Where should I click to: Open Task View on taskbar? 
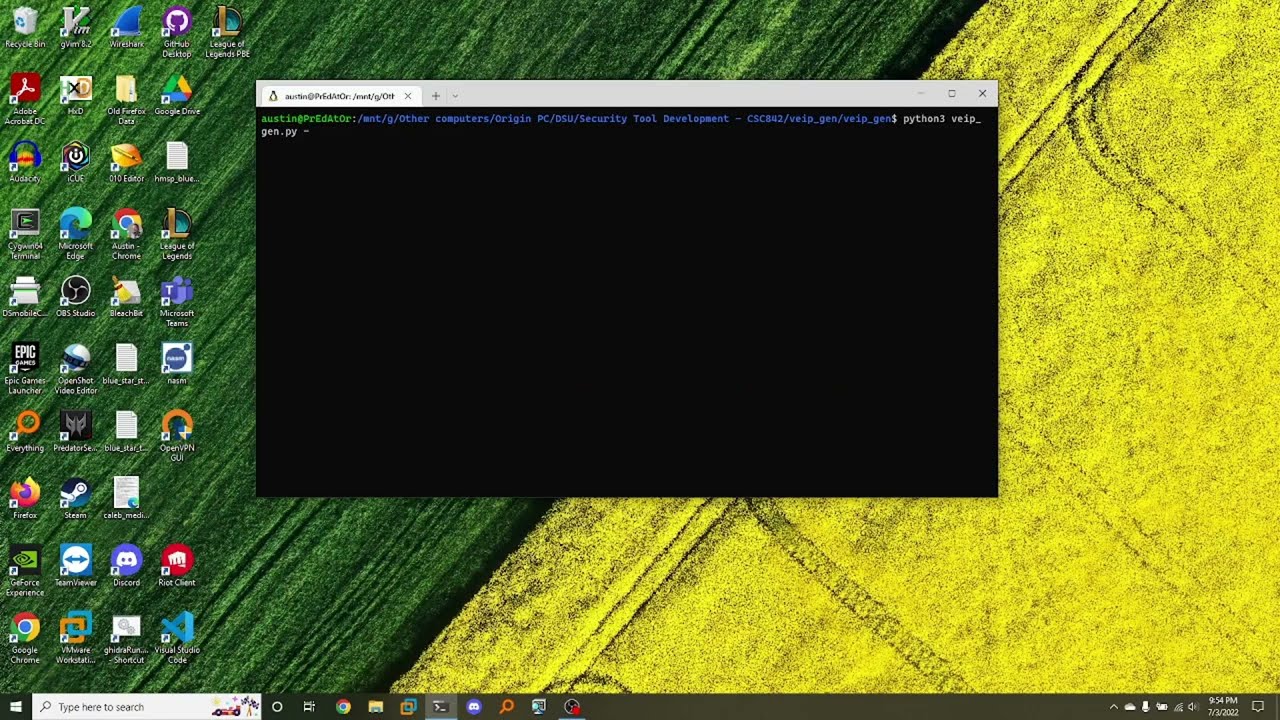point(309,707)
